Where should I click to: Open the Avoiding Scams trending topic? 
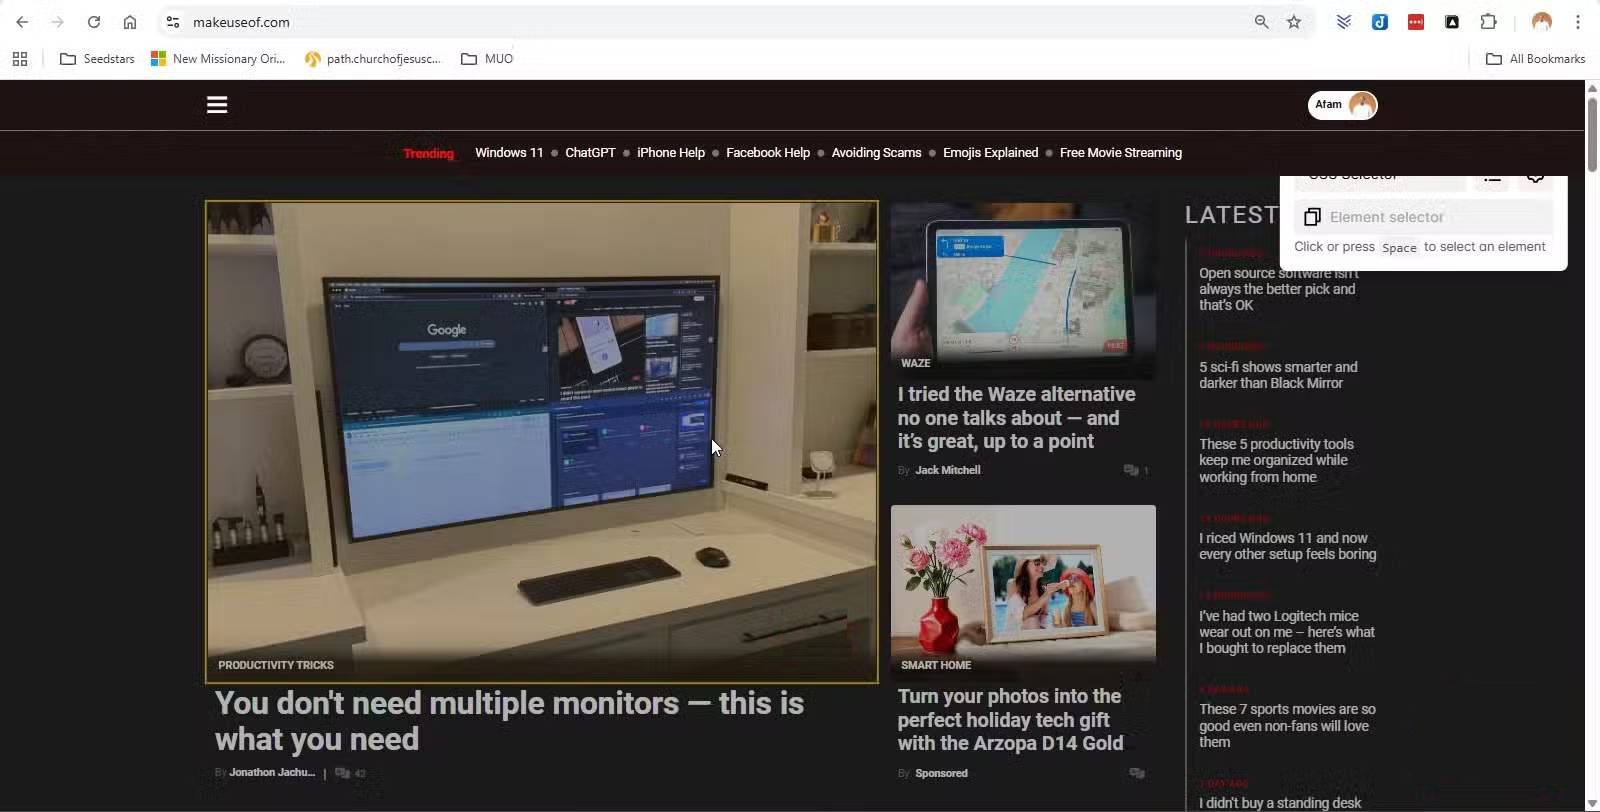(x=876, y=153)
